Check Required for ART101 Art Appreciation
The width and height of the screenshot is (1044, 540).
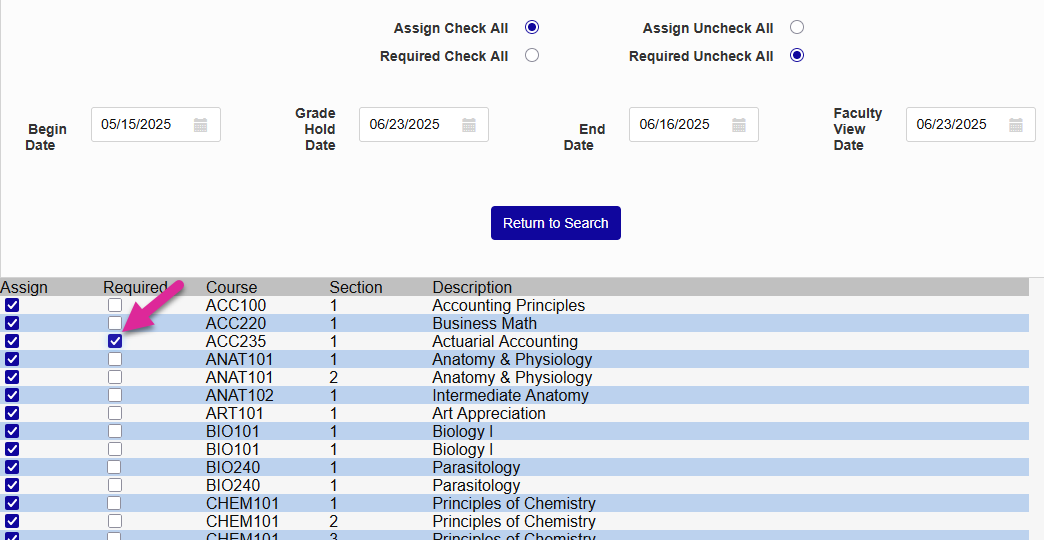115,413
